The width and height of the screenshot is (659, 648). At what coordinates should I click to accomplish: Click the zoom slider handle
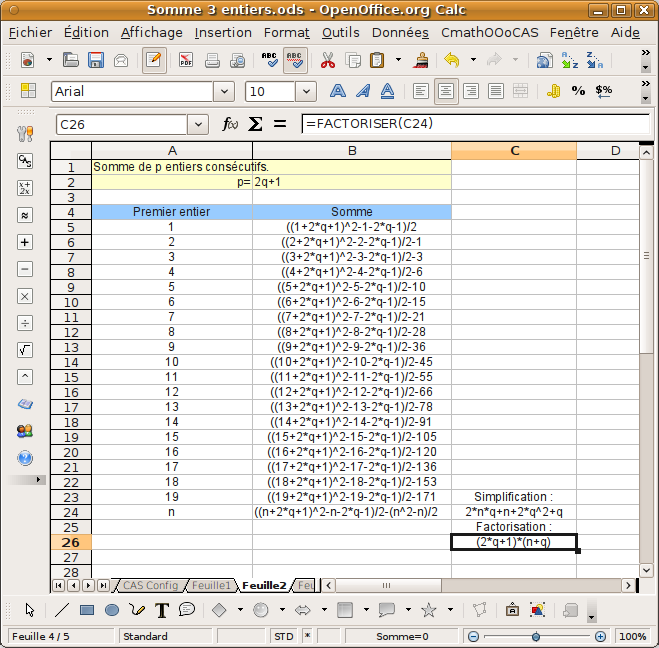pyautogui.click(x=536, y=636)
